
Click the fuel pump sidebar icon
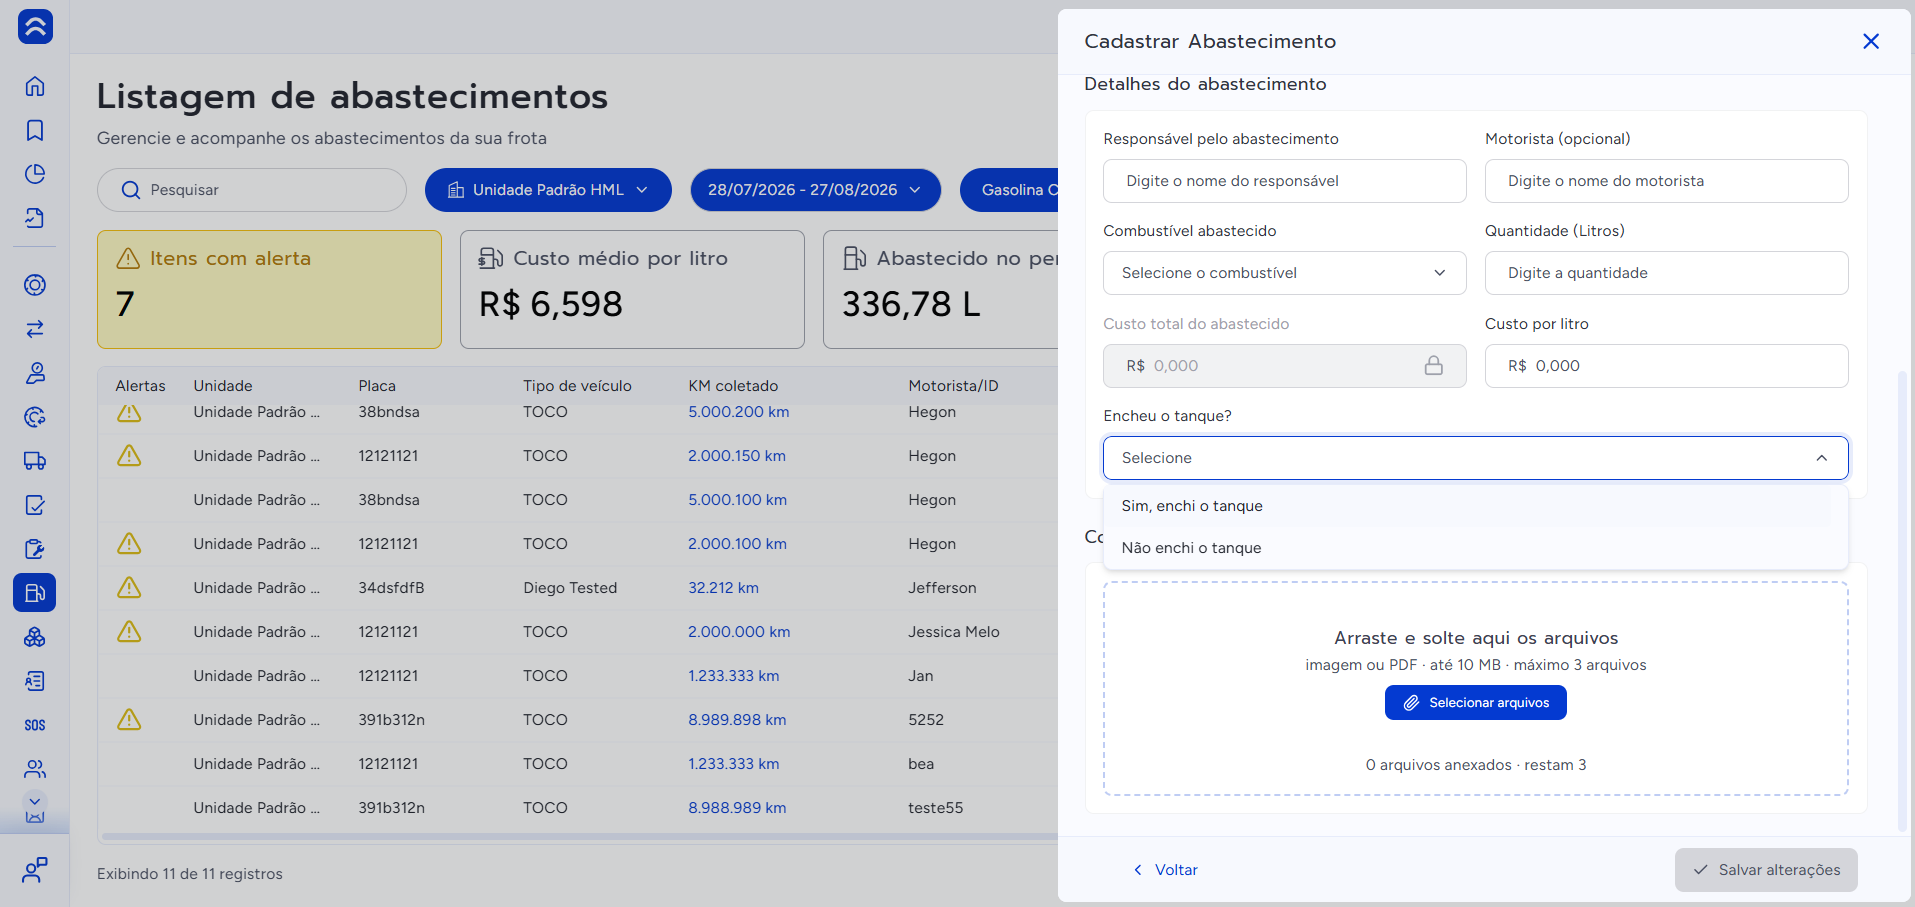point(35,593)
